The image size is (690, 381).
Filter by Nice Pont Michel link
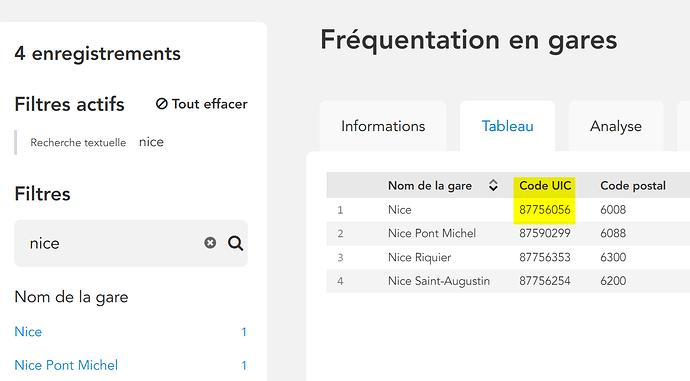tap(66, 365)
